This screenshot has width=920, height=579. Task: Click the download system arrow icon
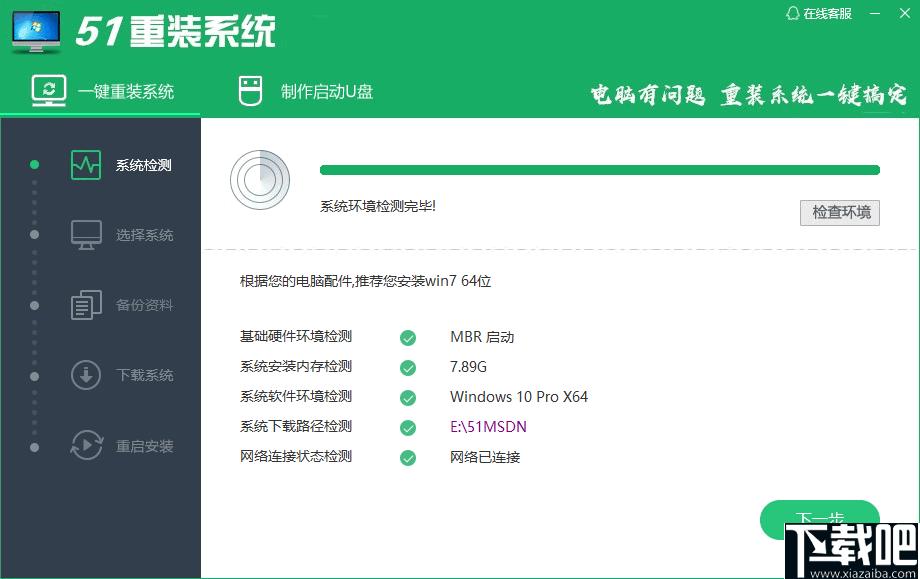[x=86, y=375]
